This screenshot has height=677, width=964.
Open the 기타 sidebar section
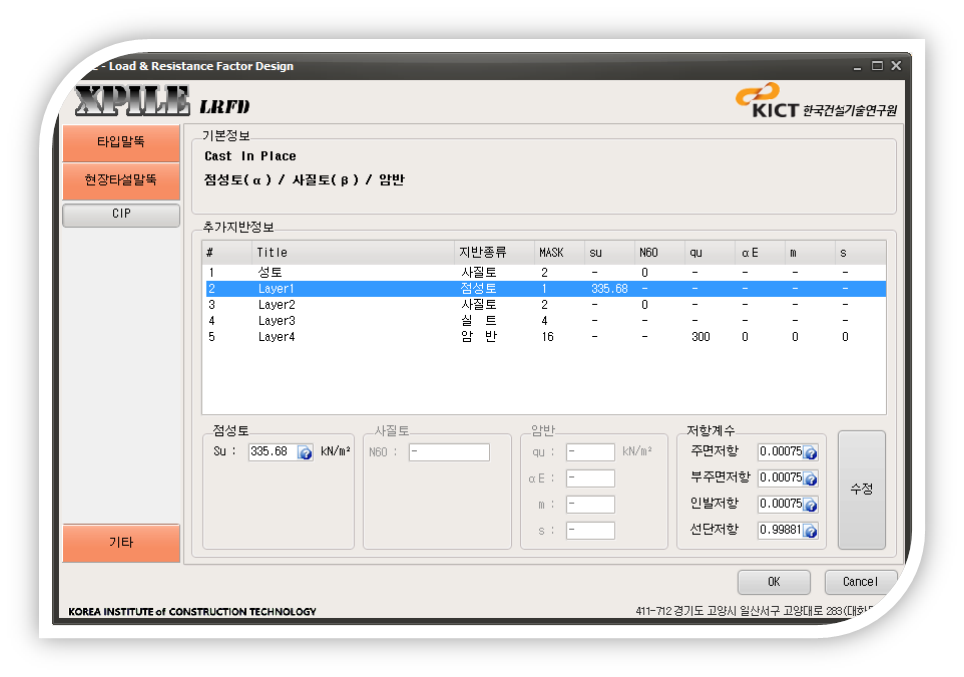tap(121, 543)
